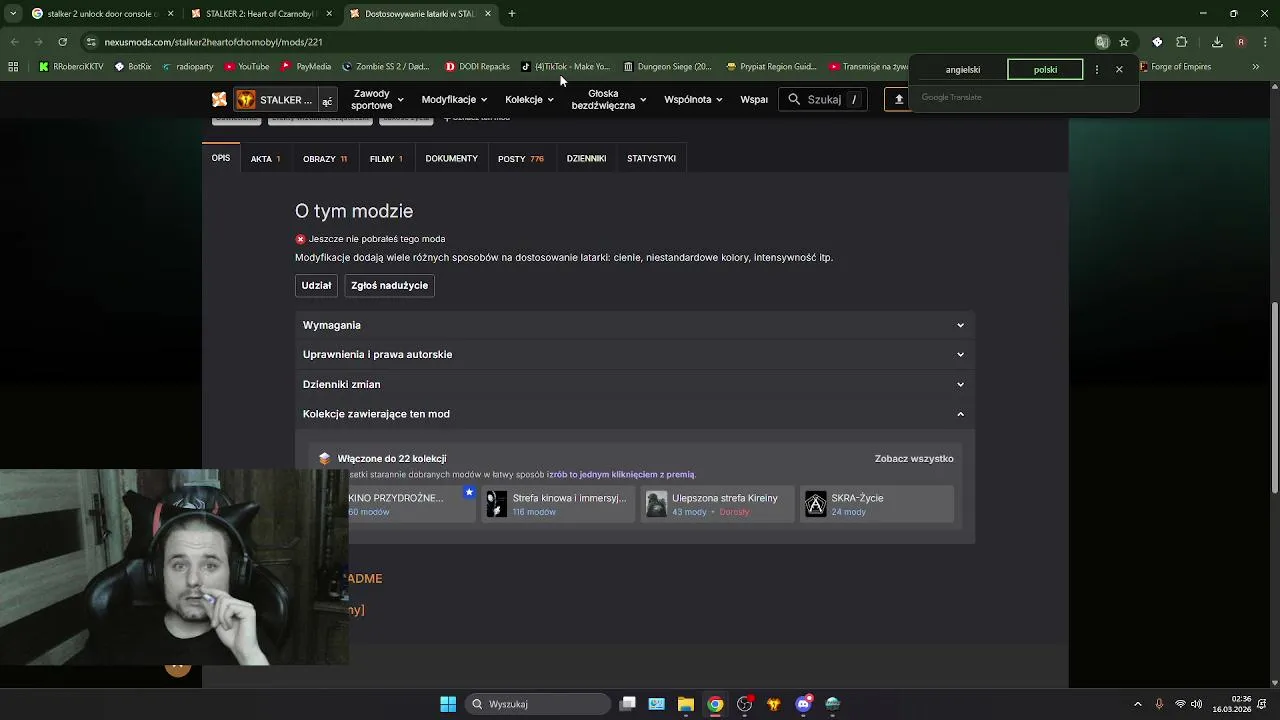Show hidden system tray icons
The image size is (1280, 720).
pos(1137,704)
